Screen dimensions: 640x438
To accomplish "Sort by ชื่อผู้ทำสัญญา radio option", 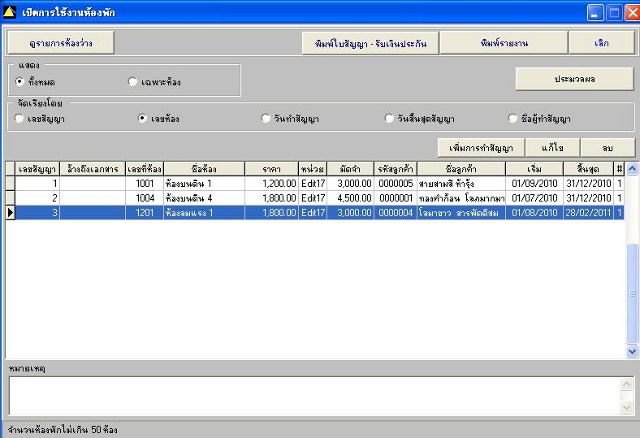I will pos(513,118).
